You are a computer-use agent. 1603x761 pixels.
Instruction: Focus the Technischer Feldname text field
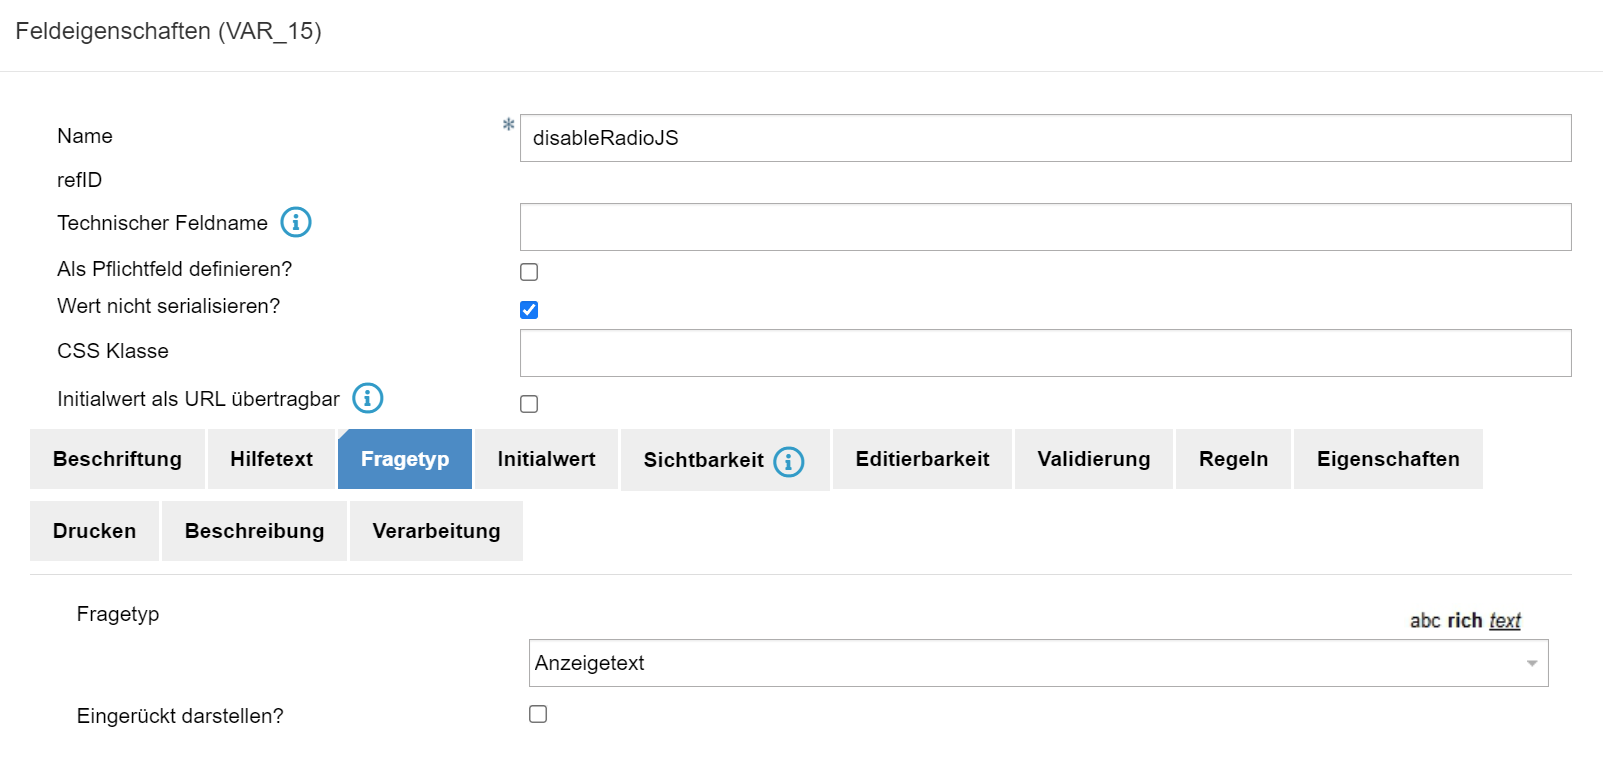pyautogui.click(x=1045, y=227)
